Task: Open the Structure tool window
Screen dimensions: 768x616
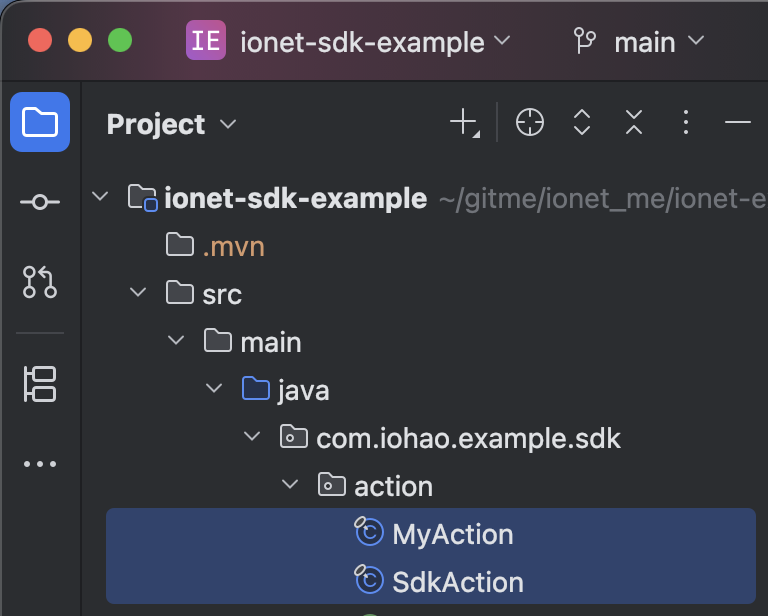Action: click(x=40, y=384)
